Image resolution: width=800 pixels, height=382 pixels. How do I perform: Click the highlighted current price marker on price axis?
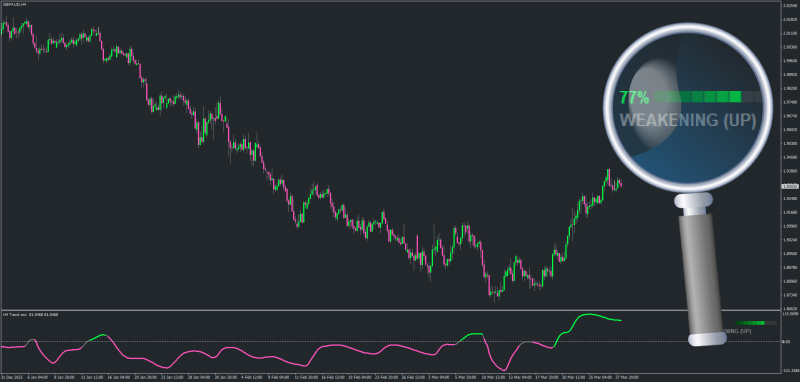(789, 187)
